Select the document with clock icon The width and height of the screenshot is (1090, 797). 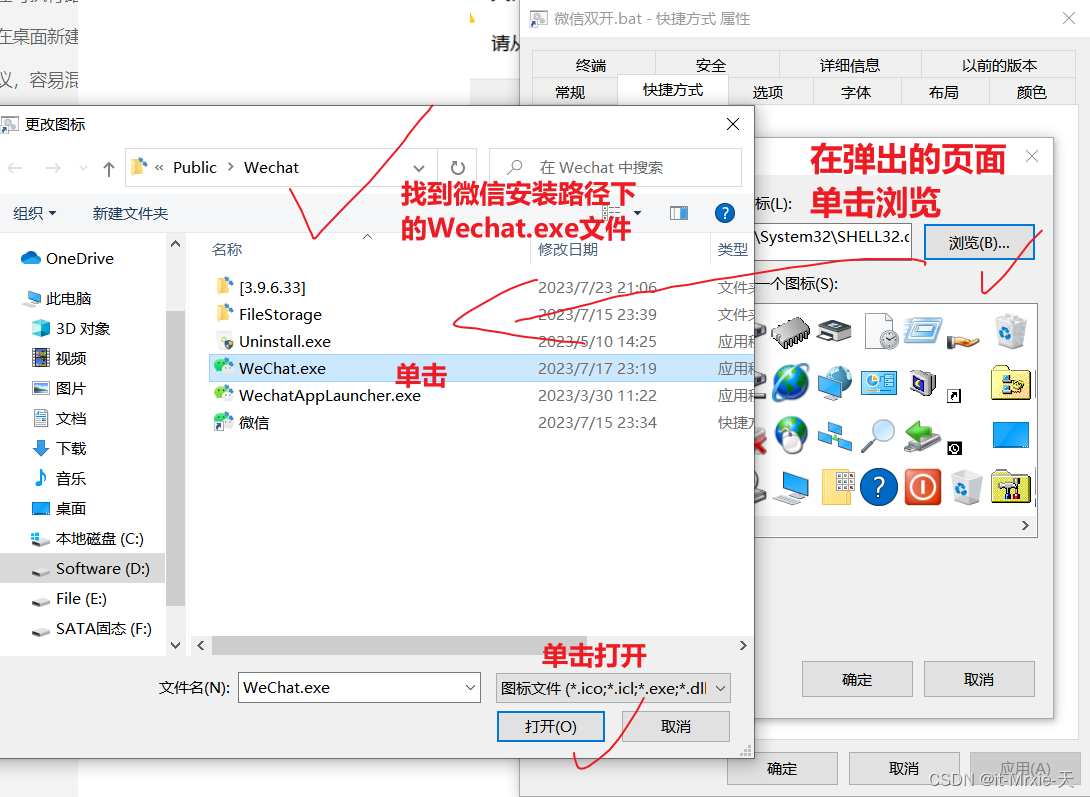coord(880,331)
